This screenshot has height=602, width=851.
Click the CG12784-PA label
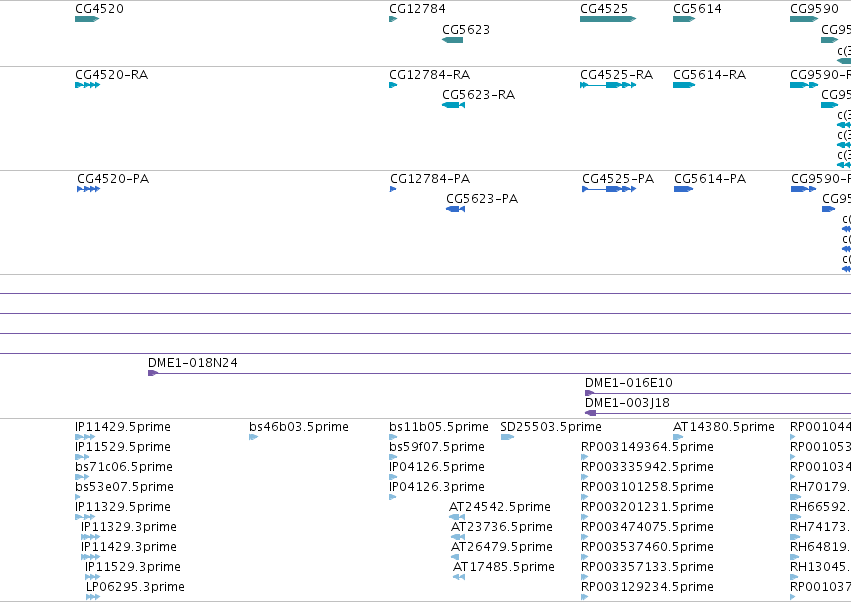coord(430,179)
